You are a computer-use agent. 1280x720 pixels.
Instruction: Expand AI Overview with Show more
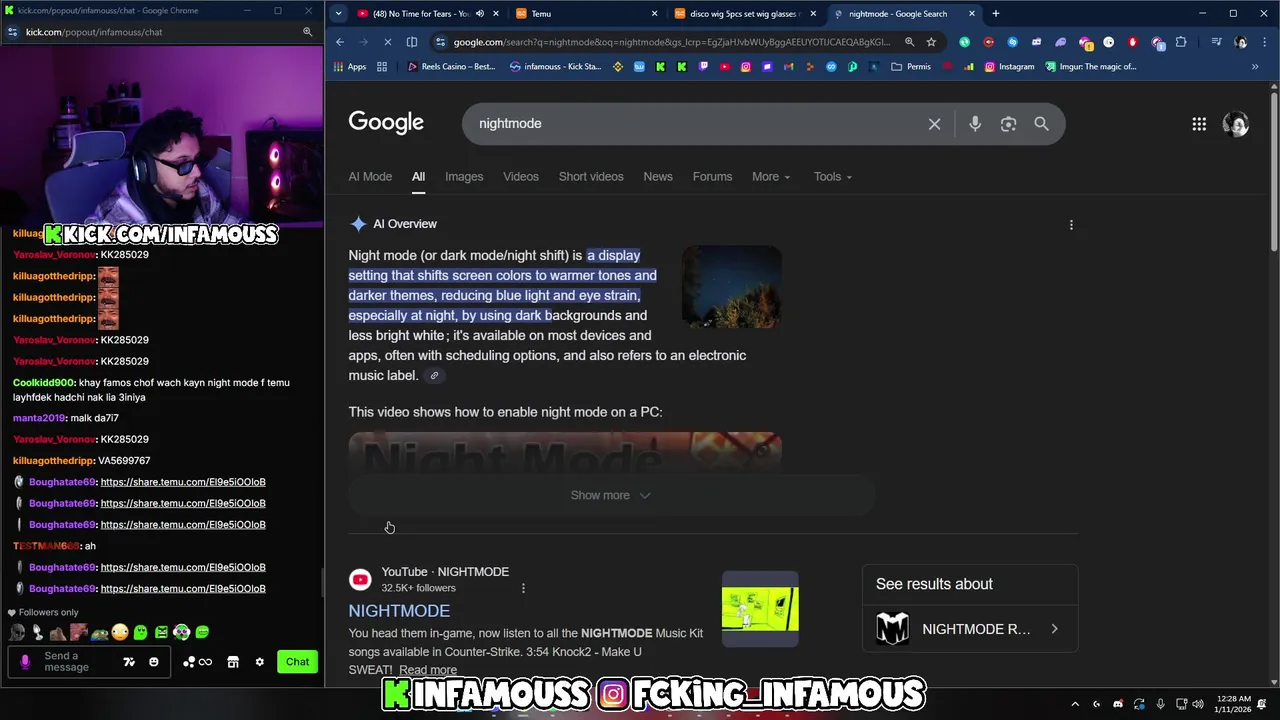tap(610, 495)
